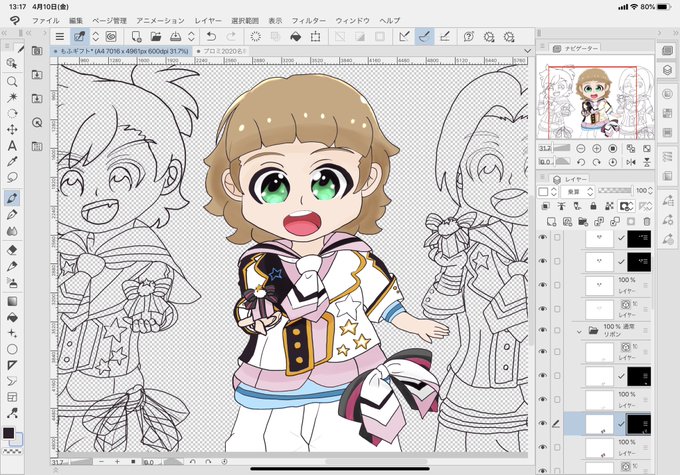Click the Navigator preview thumbnail
Screen dimensions: 680x475
[x=595, y=97]
